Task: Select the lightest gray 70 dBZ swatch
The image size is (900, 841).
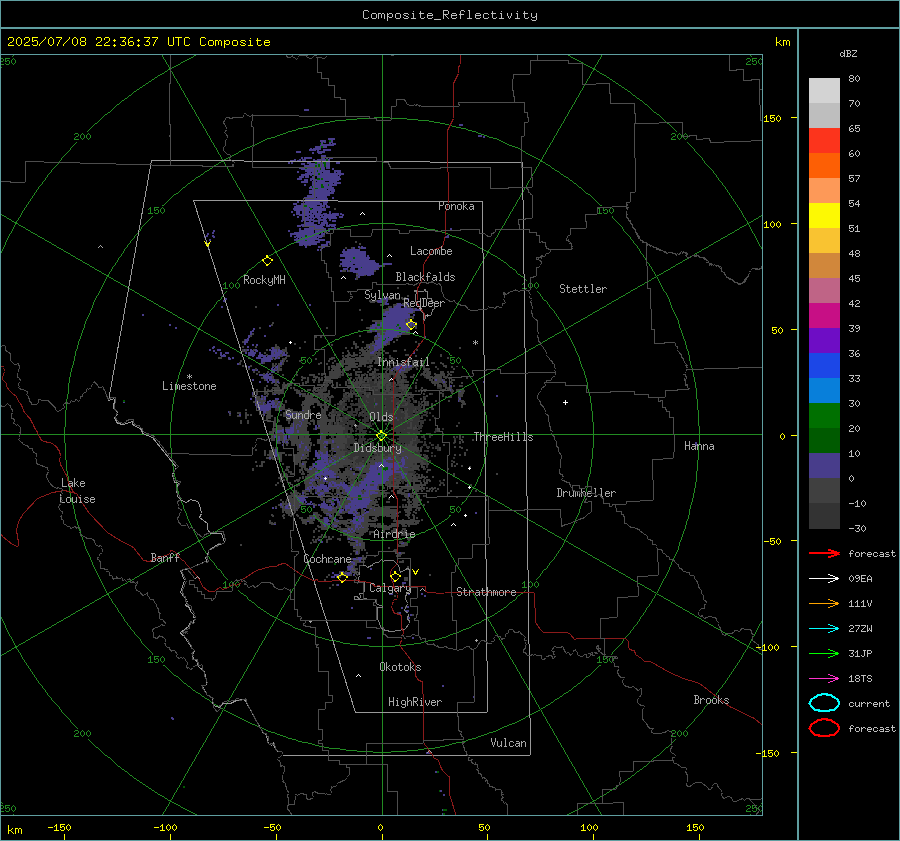Action: click(x=824, y=91)
